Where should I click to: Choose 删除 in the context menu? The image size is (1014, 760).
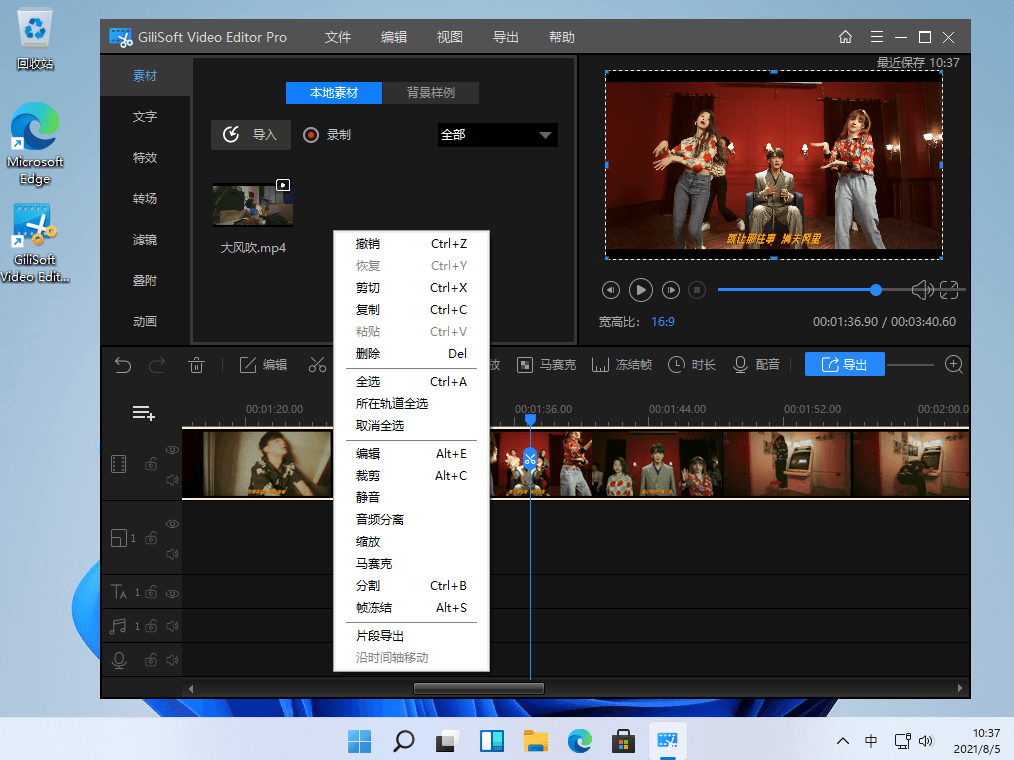click(x=411, y=354)
